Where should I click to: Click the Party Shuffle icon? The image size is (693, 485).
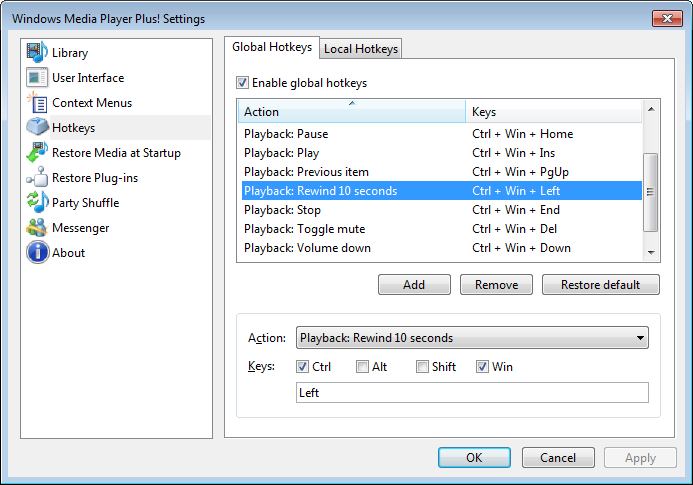pos(37,202)
